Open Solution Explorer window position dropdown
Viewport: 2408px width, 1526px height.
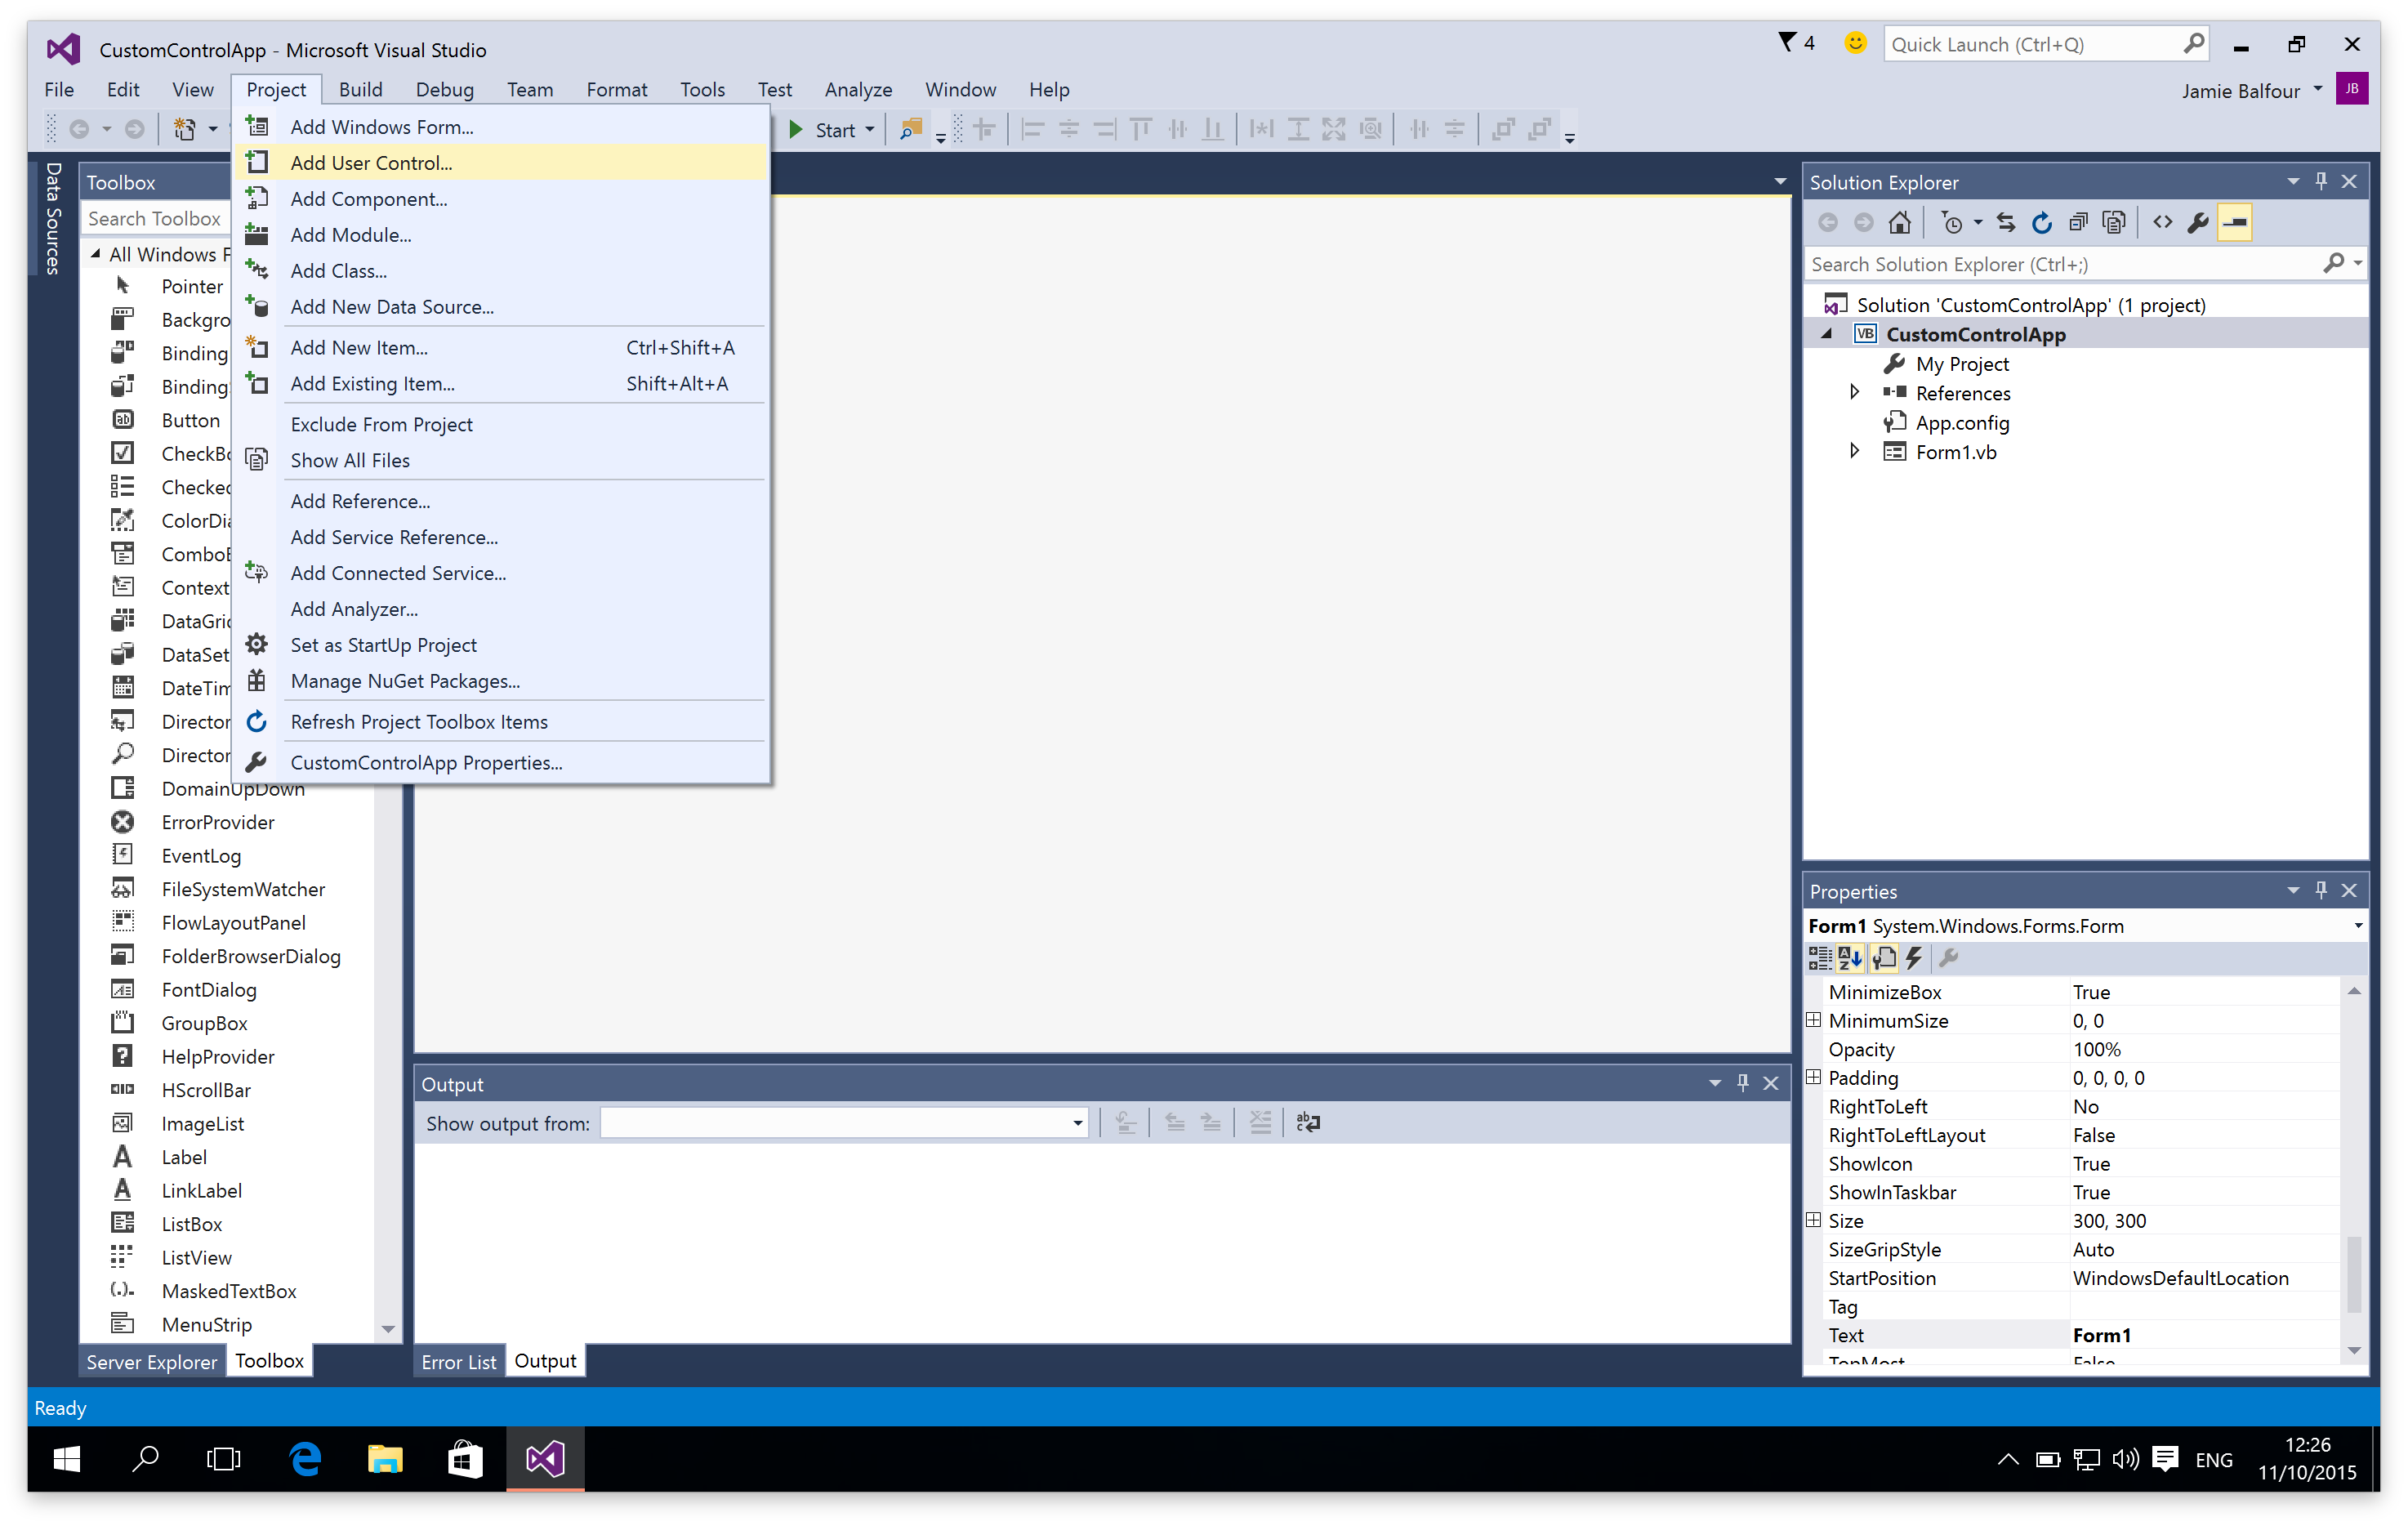pyautogui.click(x=2292, y=181)
